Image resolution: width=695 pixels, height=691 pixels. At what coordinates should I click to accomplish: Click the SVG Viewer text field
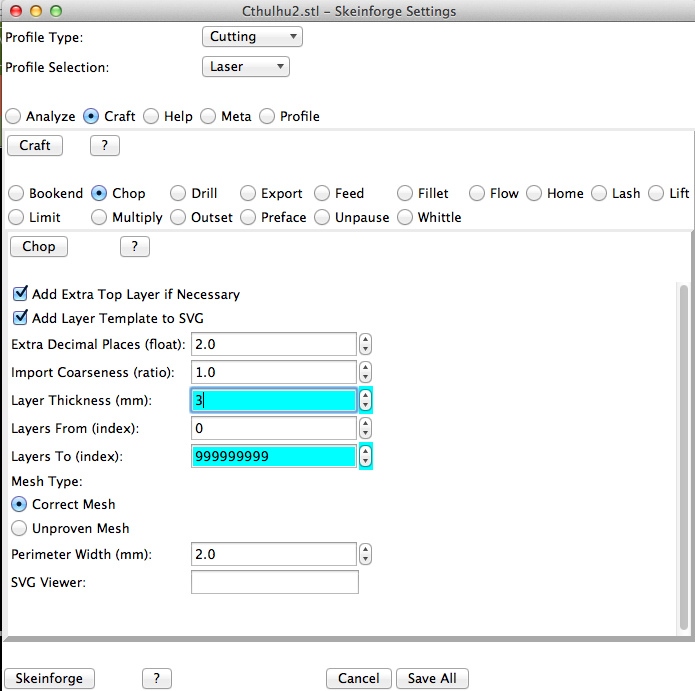[x=275, y=582]
